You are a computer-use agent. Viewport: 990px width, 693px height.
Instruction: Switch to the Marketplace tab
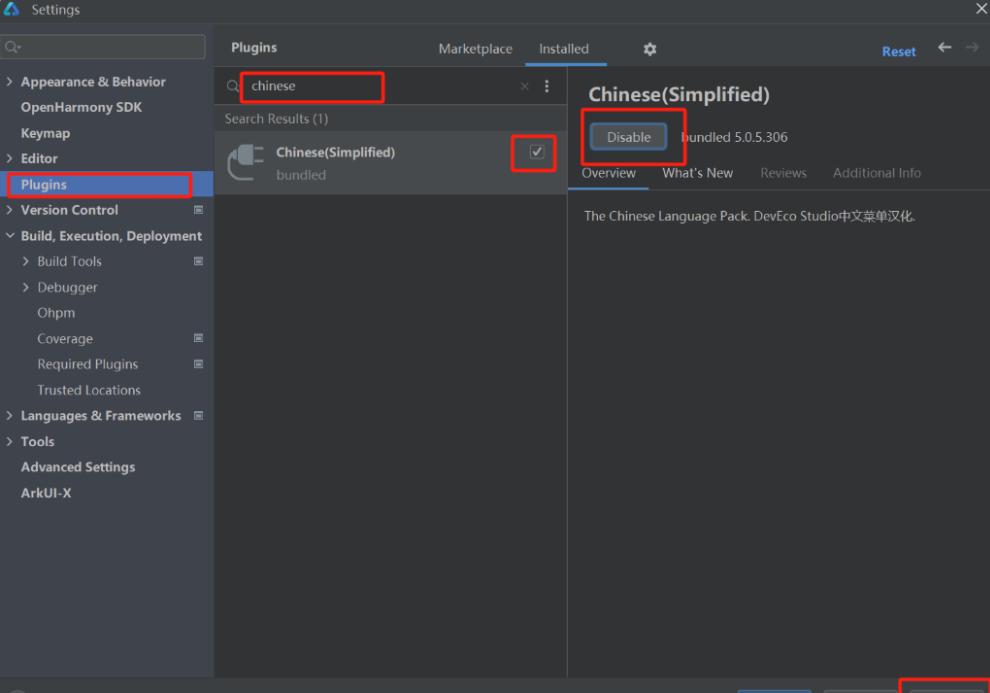(475, 49)
